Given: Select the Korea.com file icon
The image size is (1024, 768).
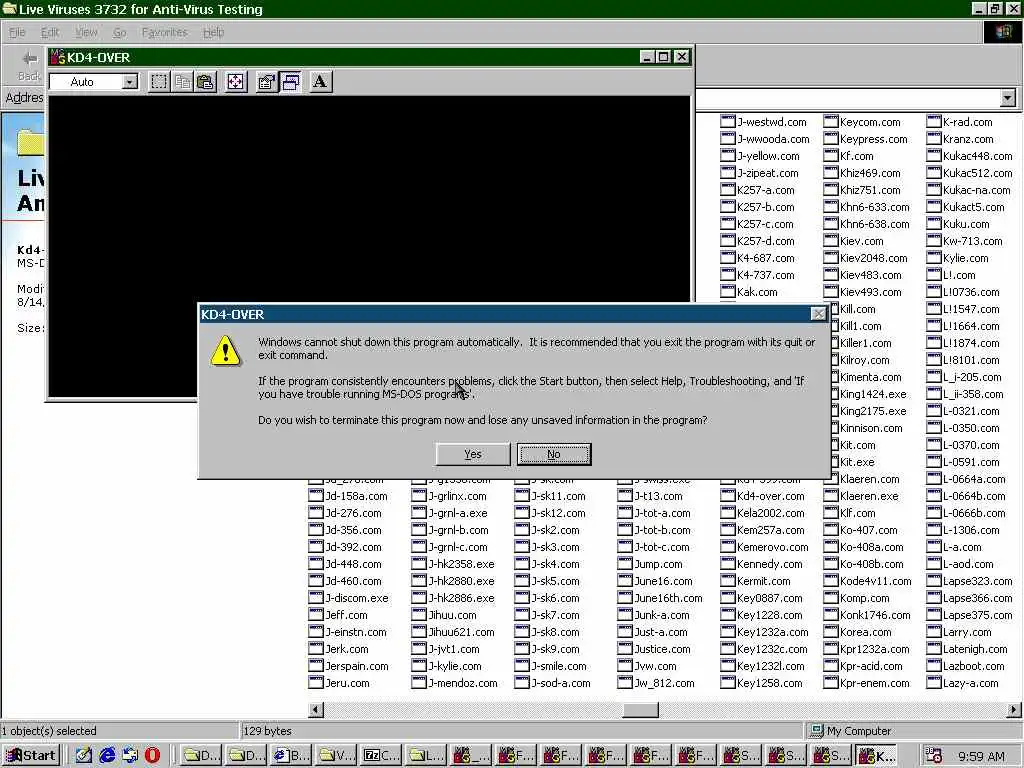Looking at the screenshot, I should pyautogui.click(x=831, y=632).
